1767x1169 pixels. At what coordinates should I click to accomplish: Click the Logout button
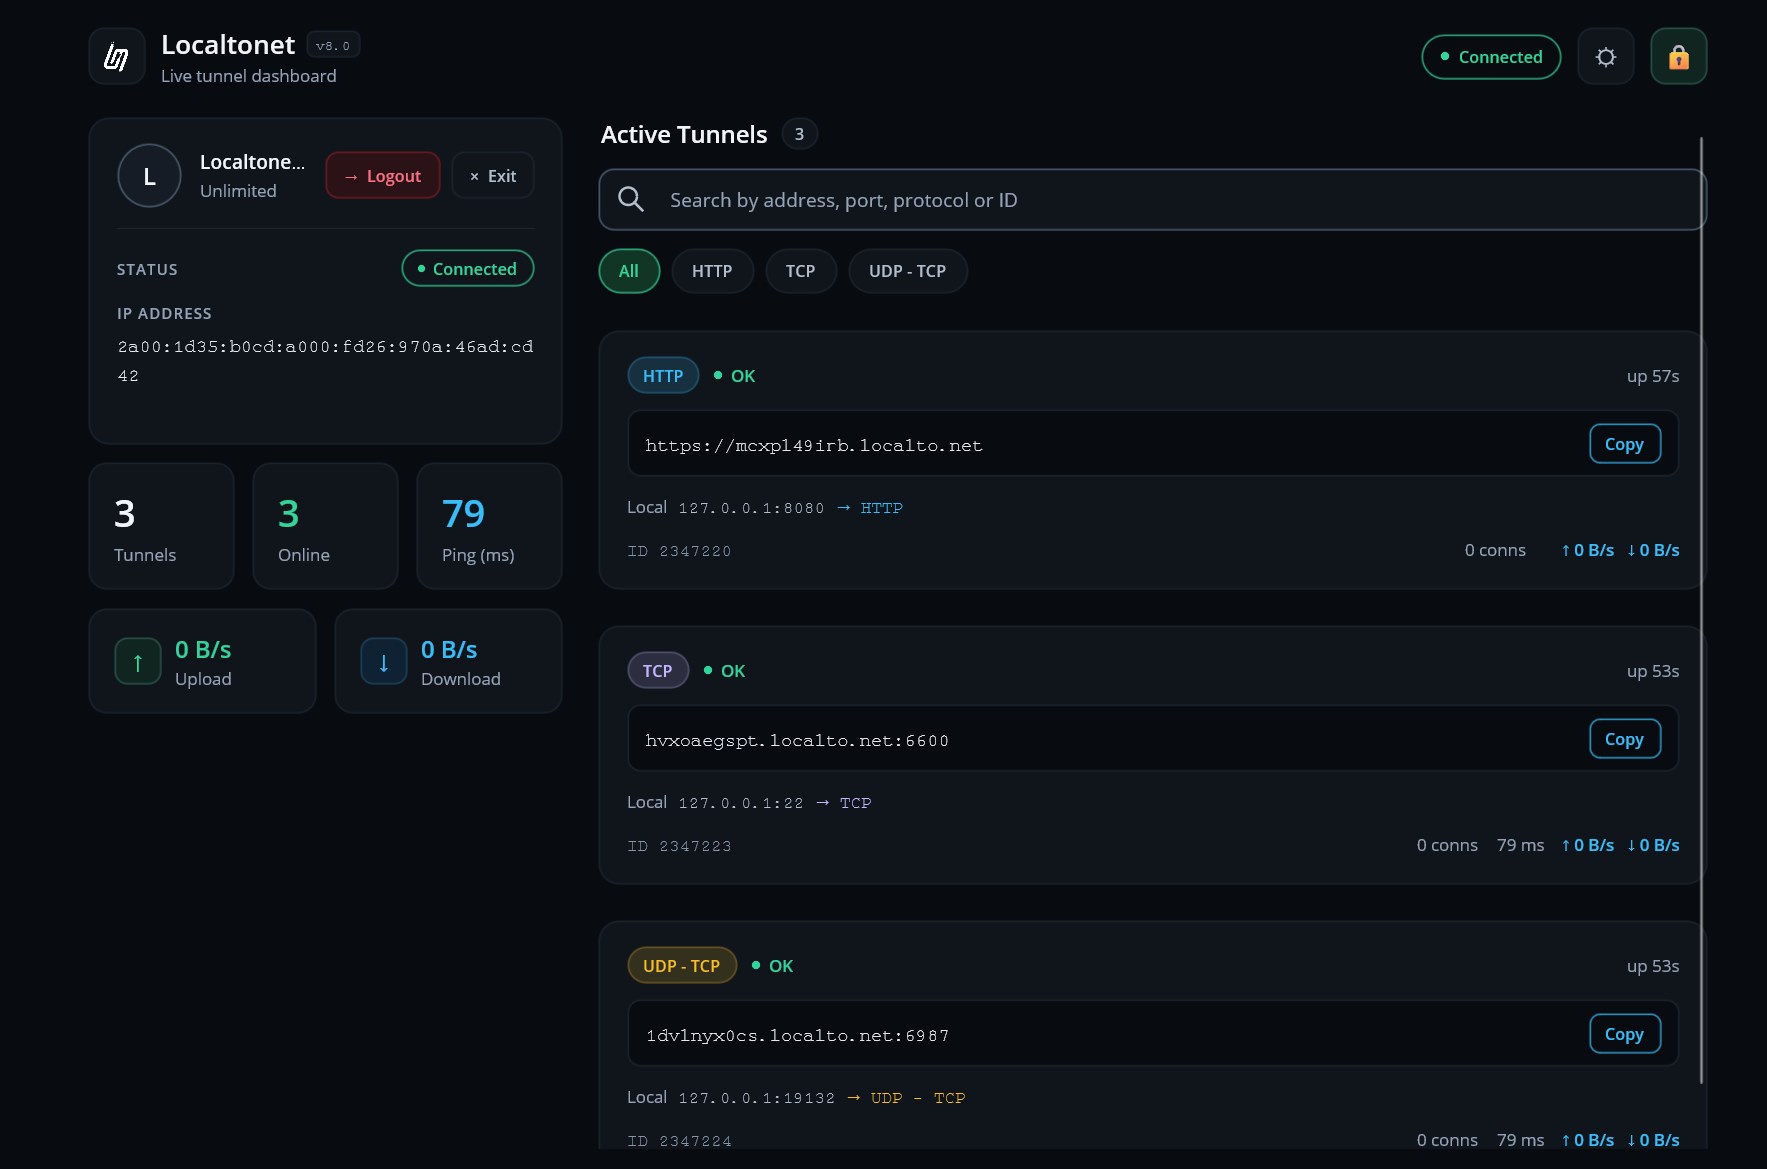(383, 176)
